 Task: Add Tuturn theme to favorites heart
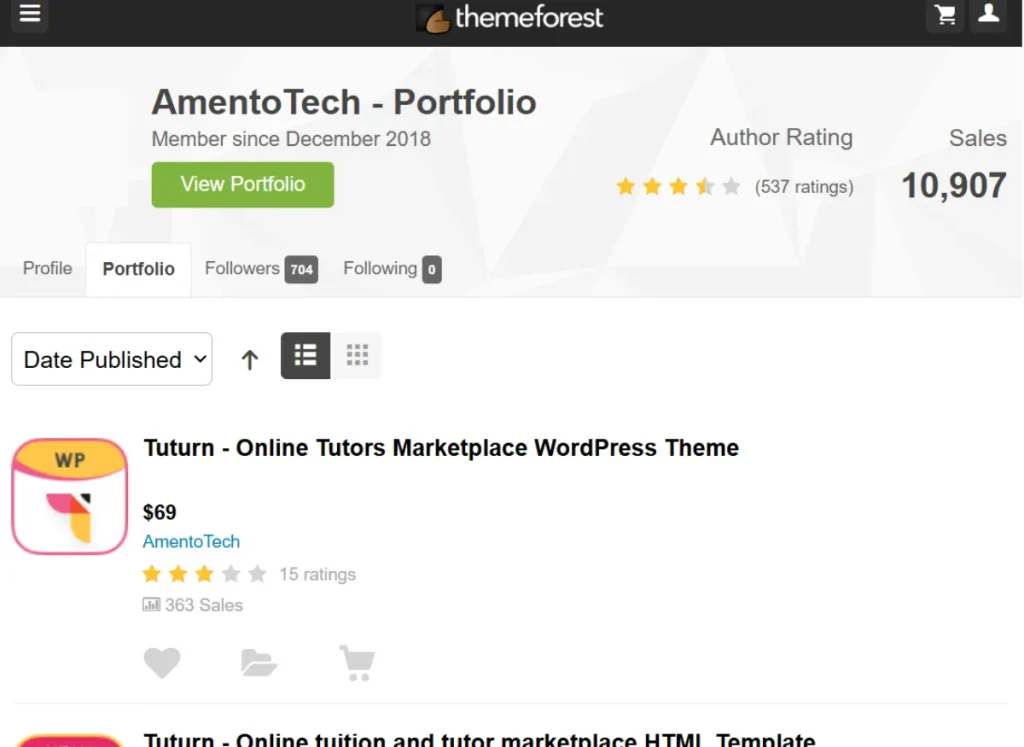[162, 662]
